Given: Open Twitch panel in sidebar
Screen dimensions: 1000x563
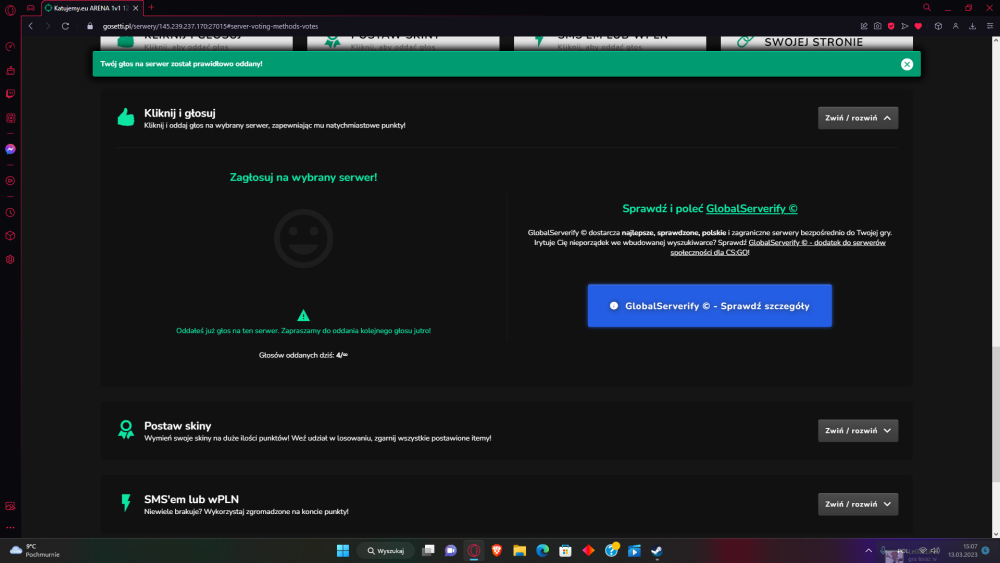Looking at the screenshot, I should click(x=10, y=94).
